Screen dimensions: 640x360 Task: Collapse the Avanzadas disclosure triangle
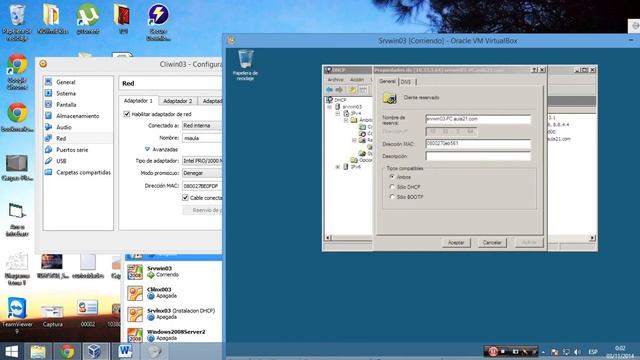coord(147,149)
